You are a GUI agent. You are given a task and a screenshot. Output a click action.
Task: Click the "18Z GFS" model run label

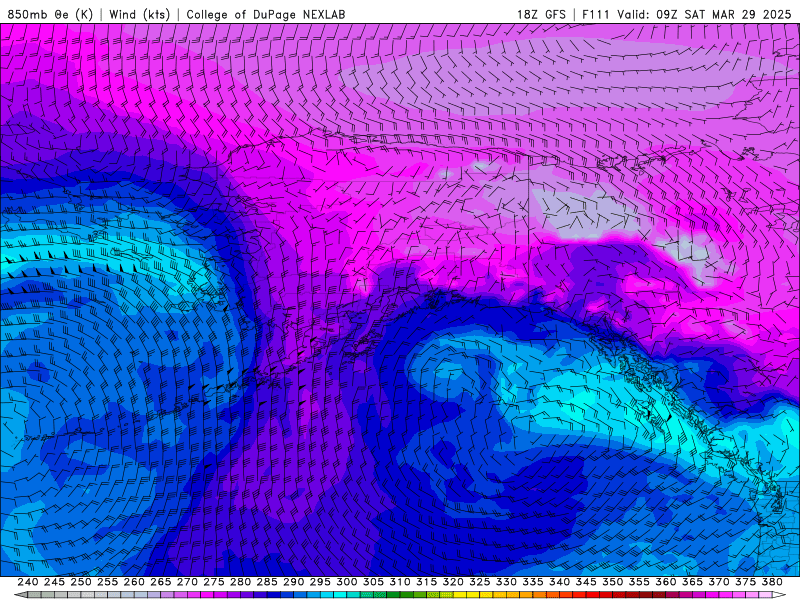[541, 14]
